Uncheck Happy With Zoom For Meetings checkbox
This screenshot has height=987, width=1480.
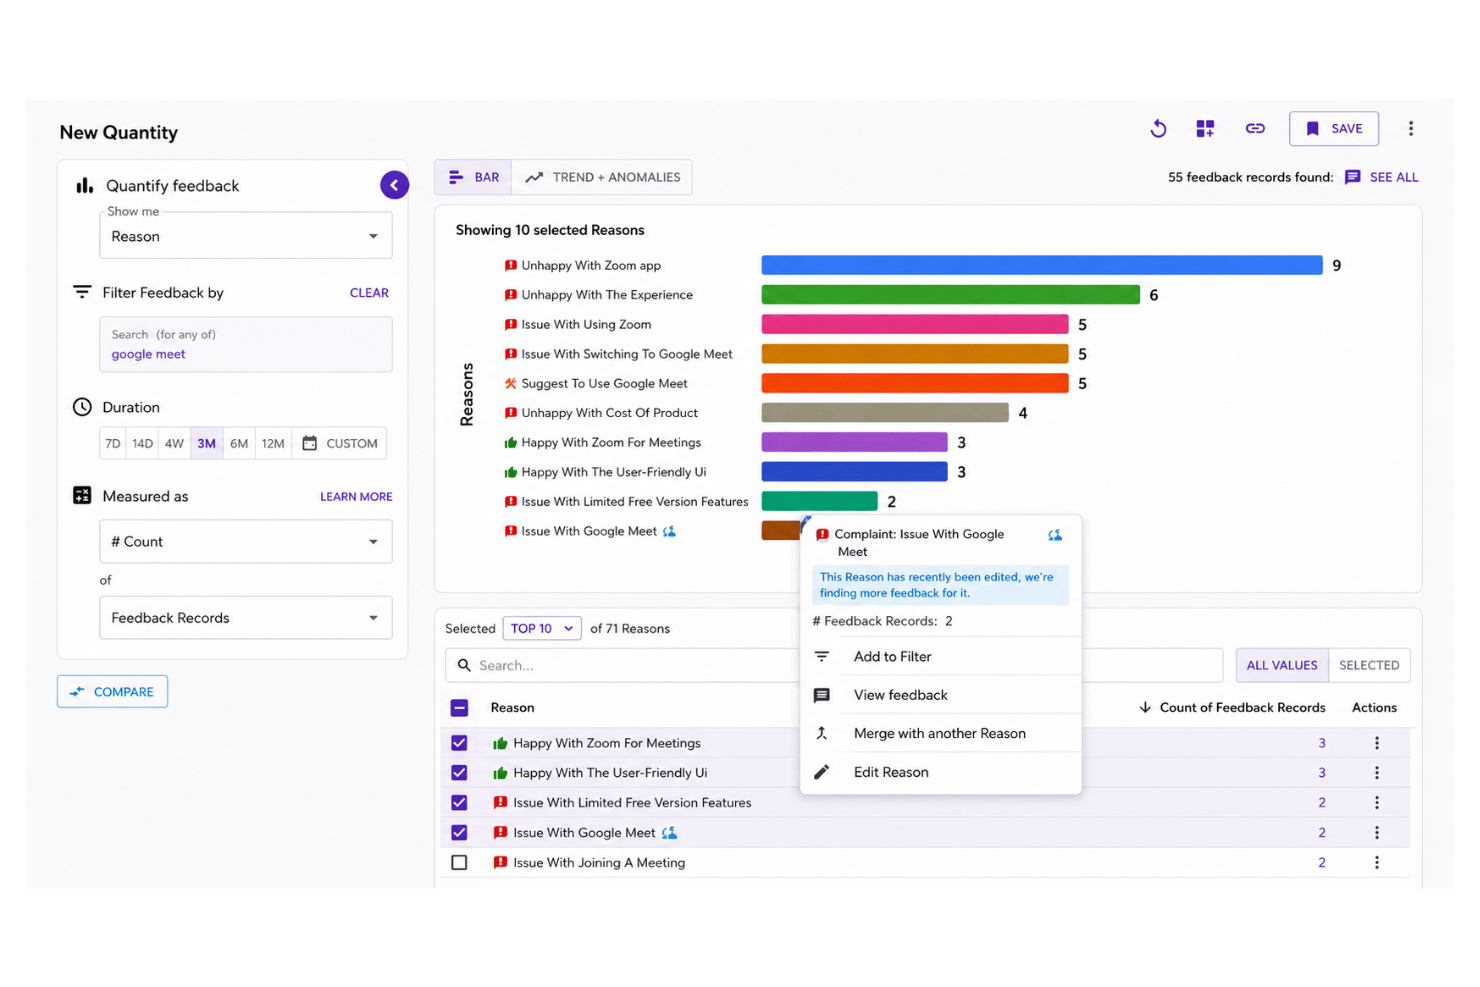pyautogui.click(x=459, y=743)
